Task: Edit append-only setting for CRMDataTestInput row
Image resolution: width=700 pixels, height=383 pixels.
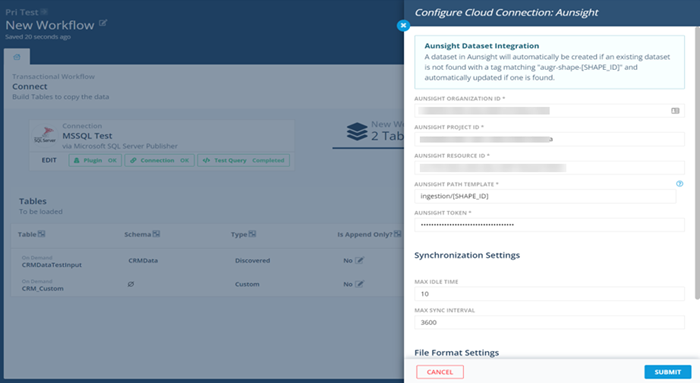Action: point(359,260)
